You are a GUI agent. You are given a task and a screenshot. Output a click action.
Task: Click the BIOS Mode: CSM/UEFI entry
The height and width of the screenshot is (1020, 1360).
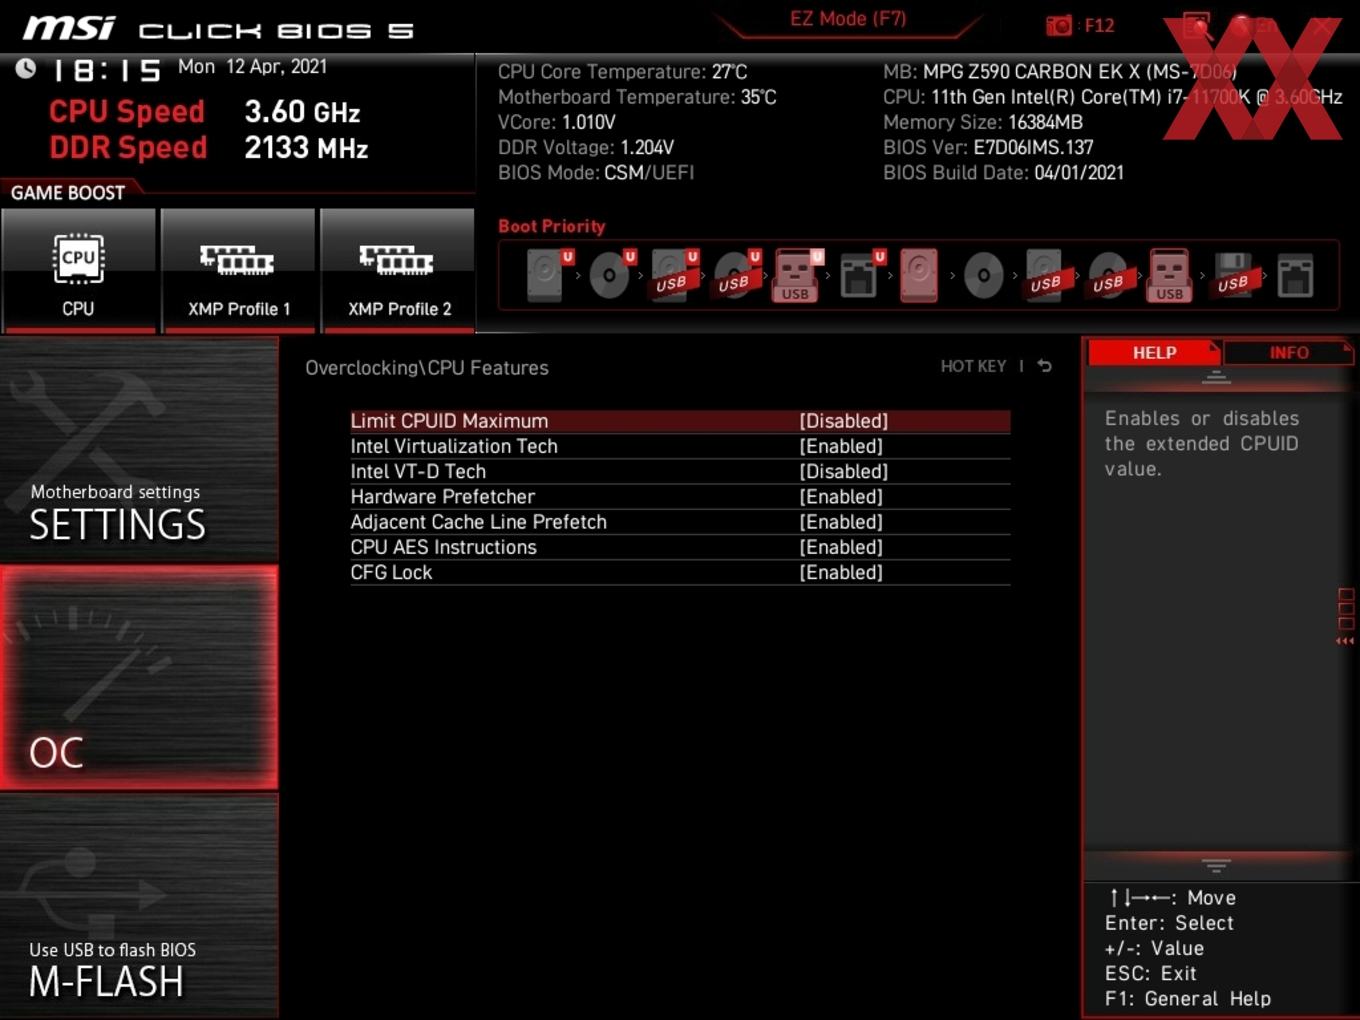pos(596,172)
